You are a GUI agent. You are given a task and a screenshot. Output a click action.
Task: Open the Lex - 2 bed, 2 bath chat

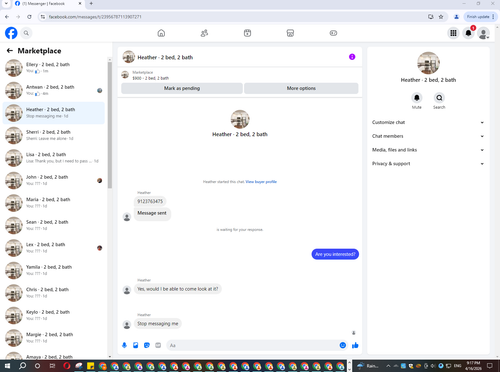[54, 248]
